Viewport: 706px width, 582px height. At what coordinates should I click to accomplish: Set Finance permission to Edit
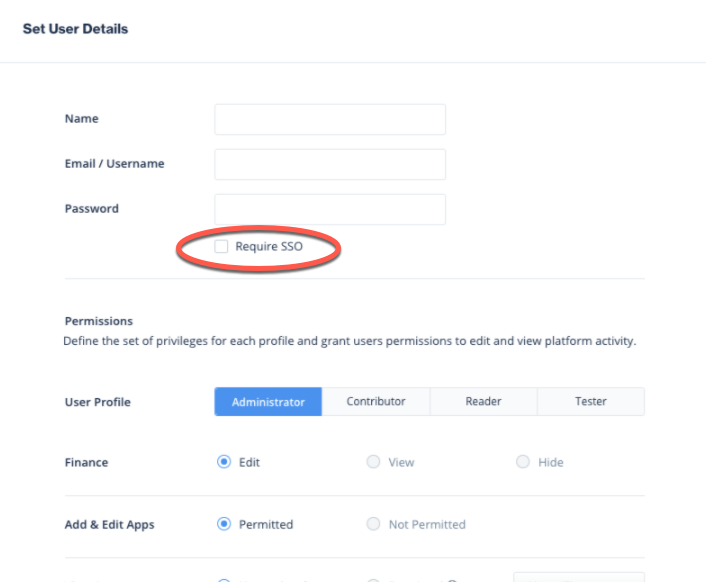click(224, 462)
